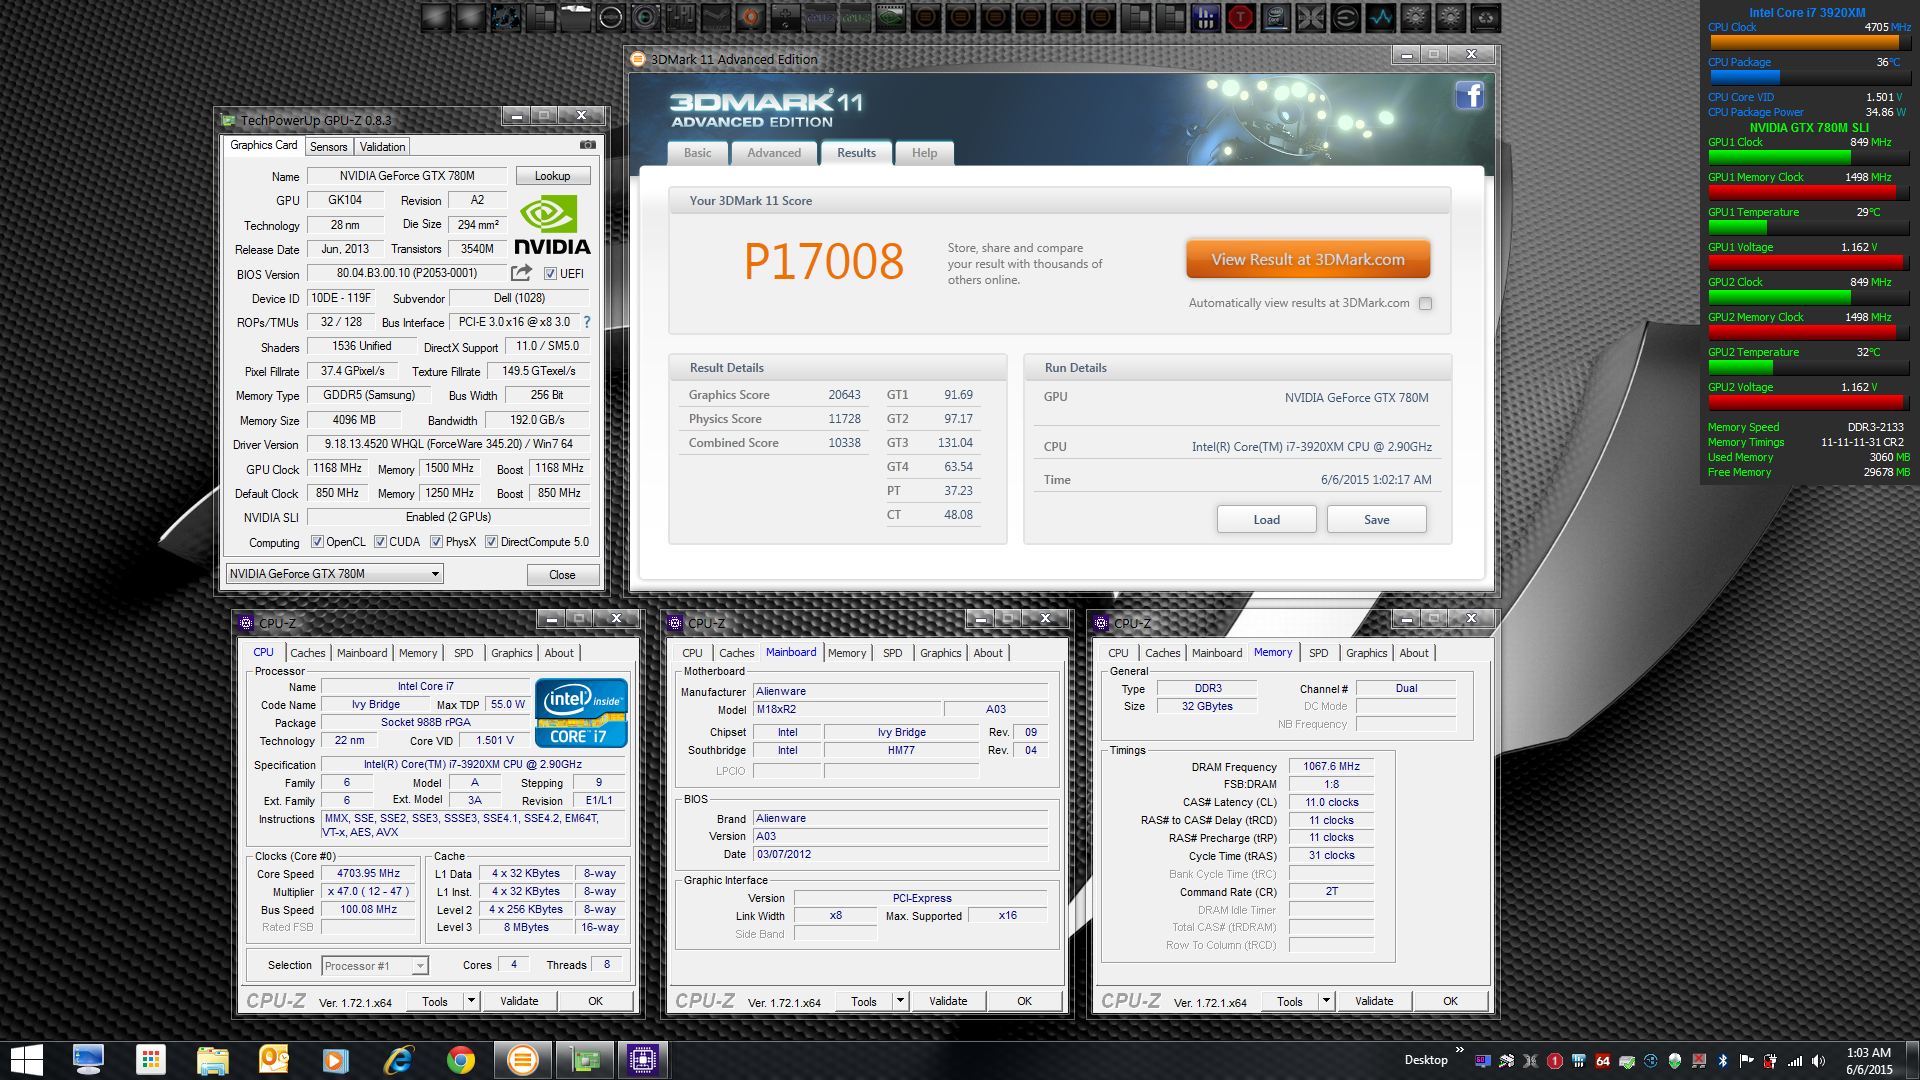The height and width of the screenshot is (1080, 1920).
Task: Toggle the PhysX checkbox
Action: coord(436,542)
